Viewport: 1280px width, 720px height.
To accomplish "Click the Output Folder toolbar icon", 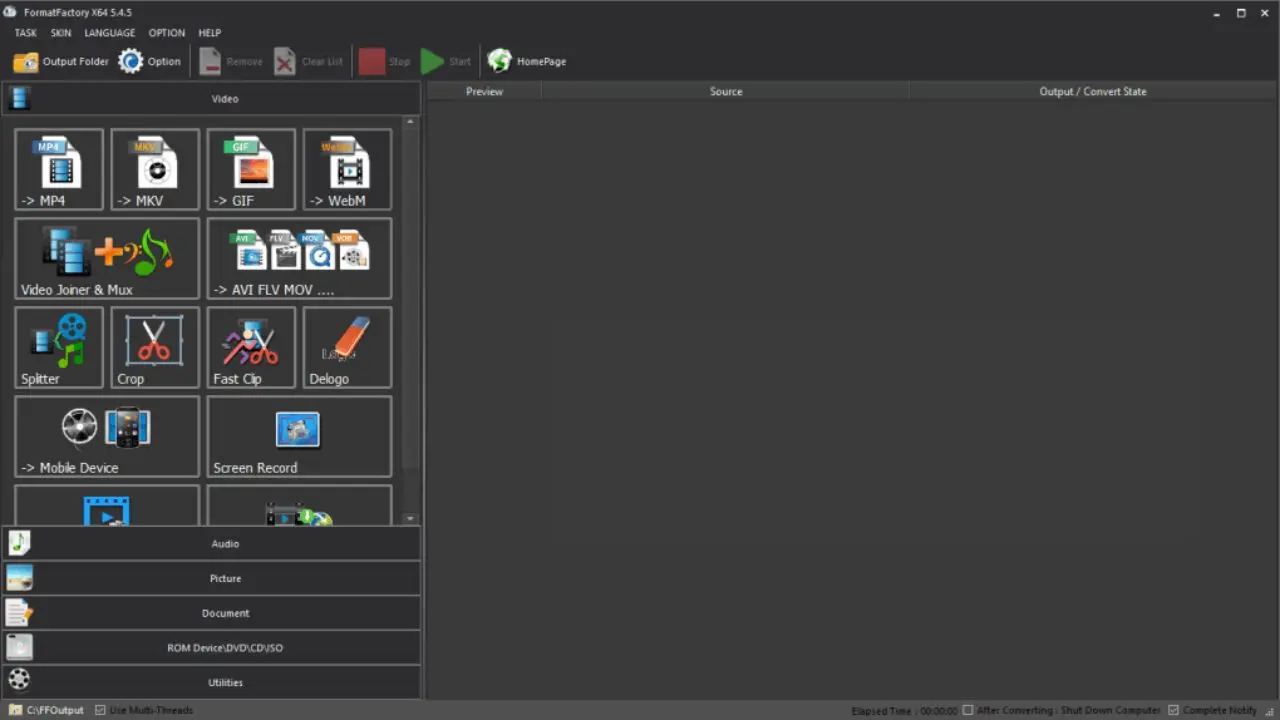I will 25,62.
